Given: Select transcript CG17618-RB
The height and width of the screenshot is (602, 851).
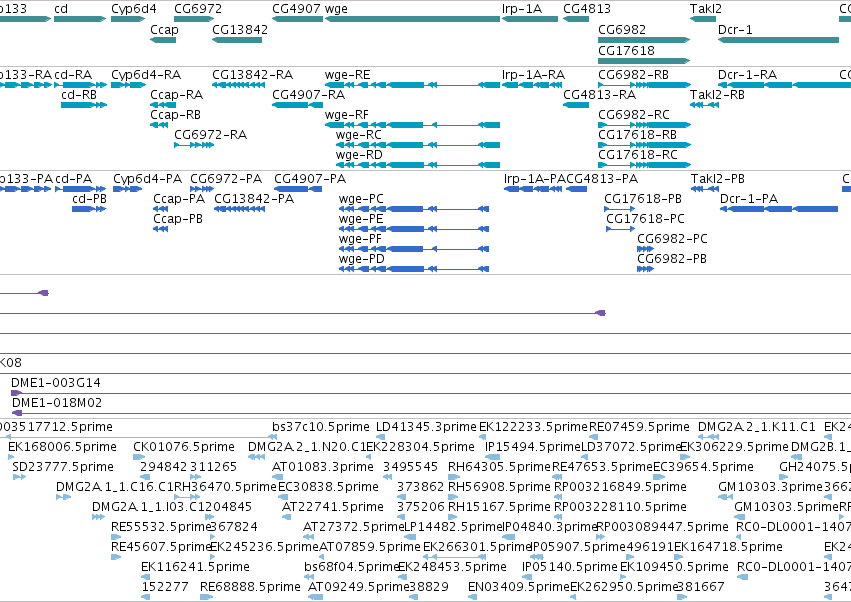Looking at the screenshot, I should 644,145.
